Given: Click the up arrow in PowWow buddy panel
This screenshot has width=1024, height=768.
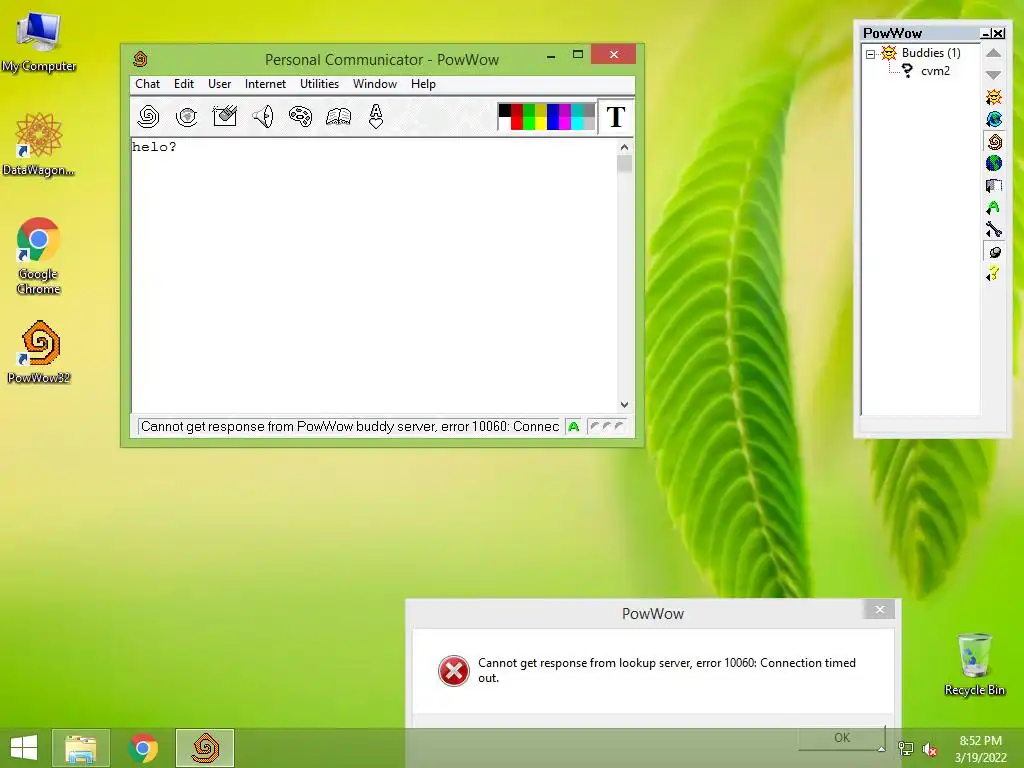Looking at the screenshot, I should pos(993,54).
